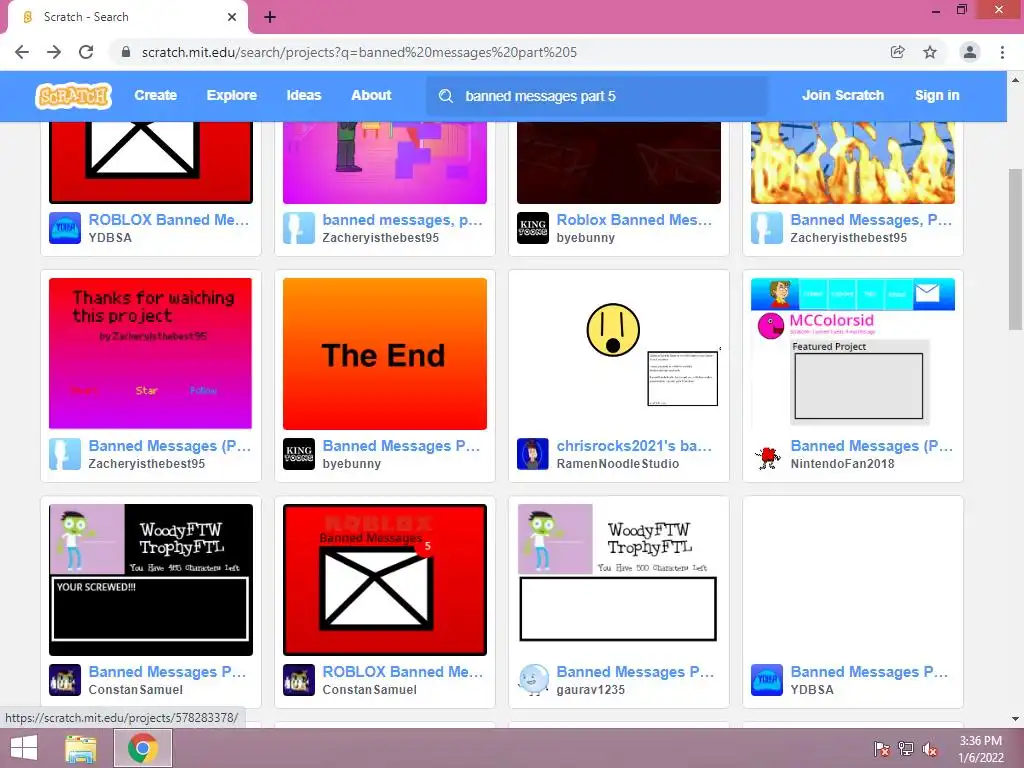
Task: Bookmark this page with the star icon
Action: [x=930, y=52]
